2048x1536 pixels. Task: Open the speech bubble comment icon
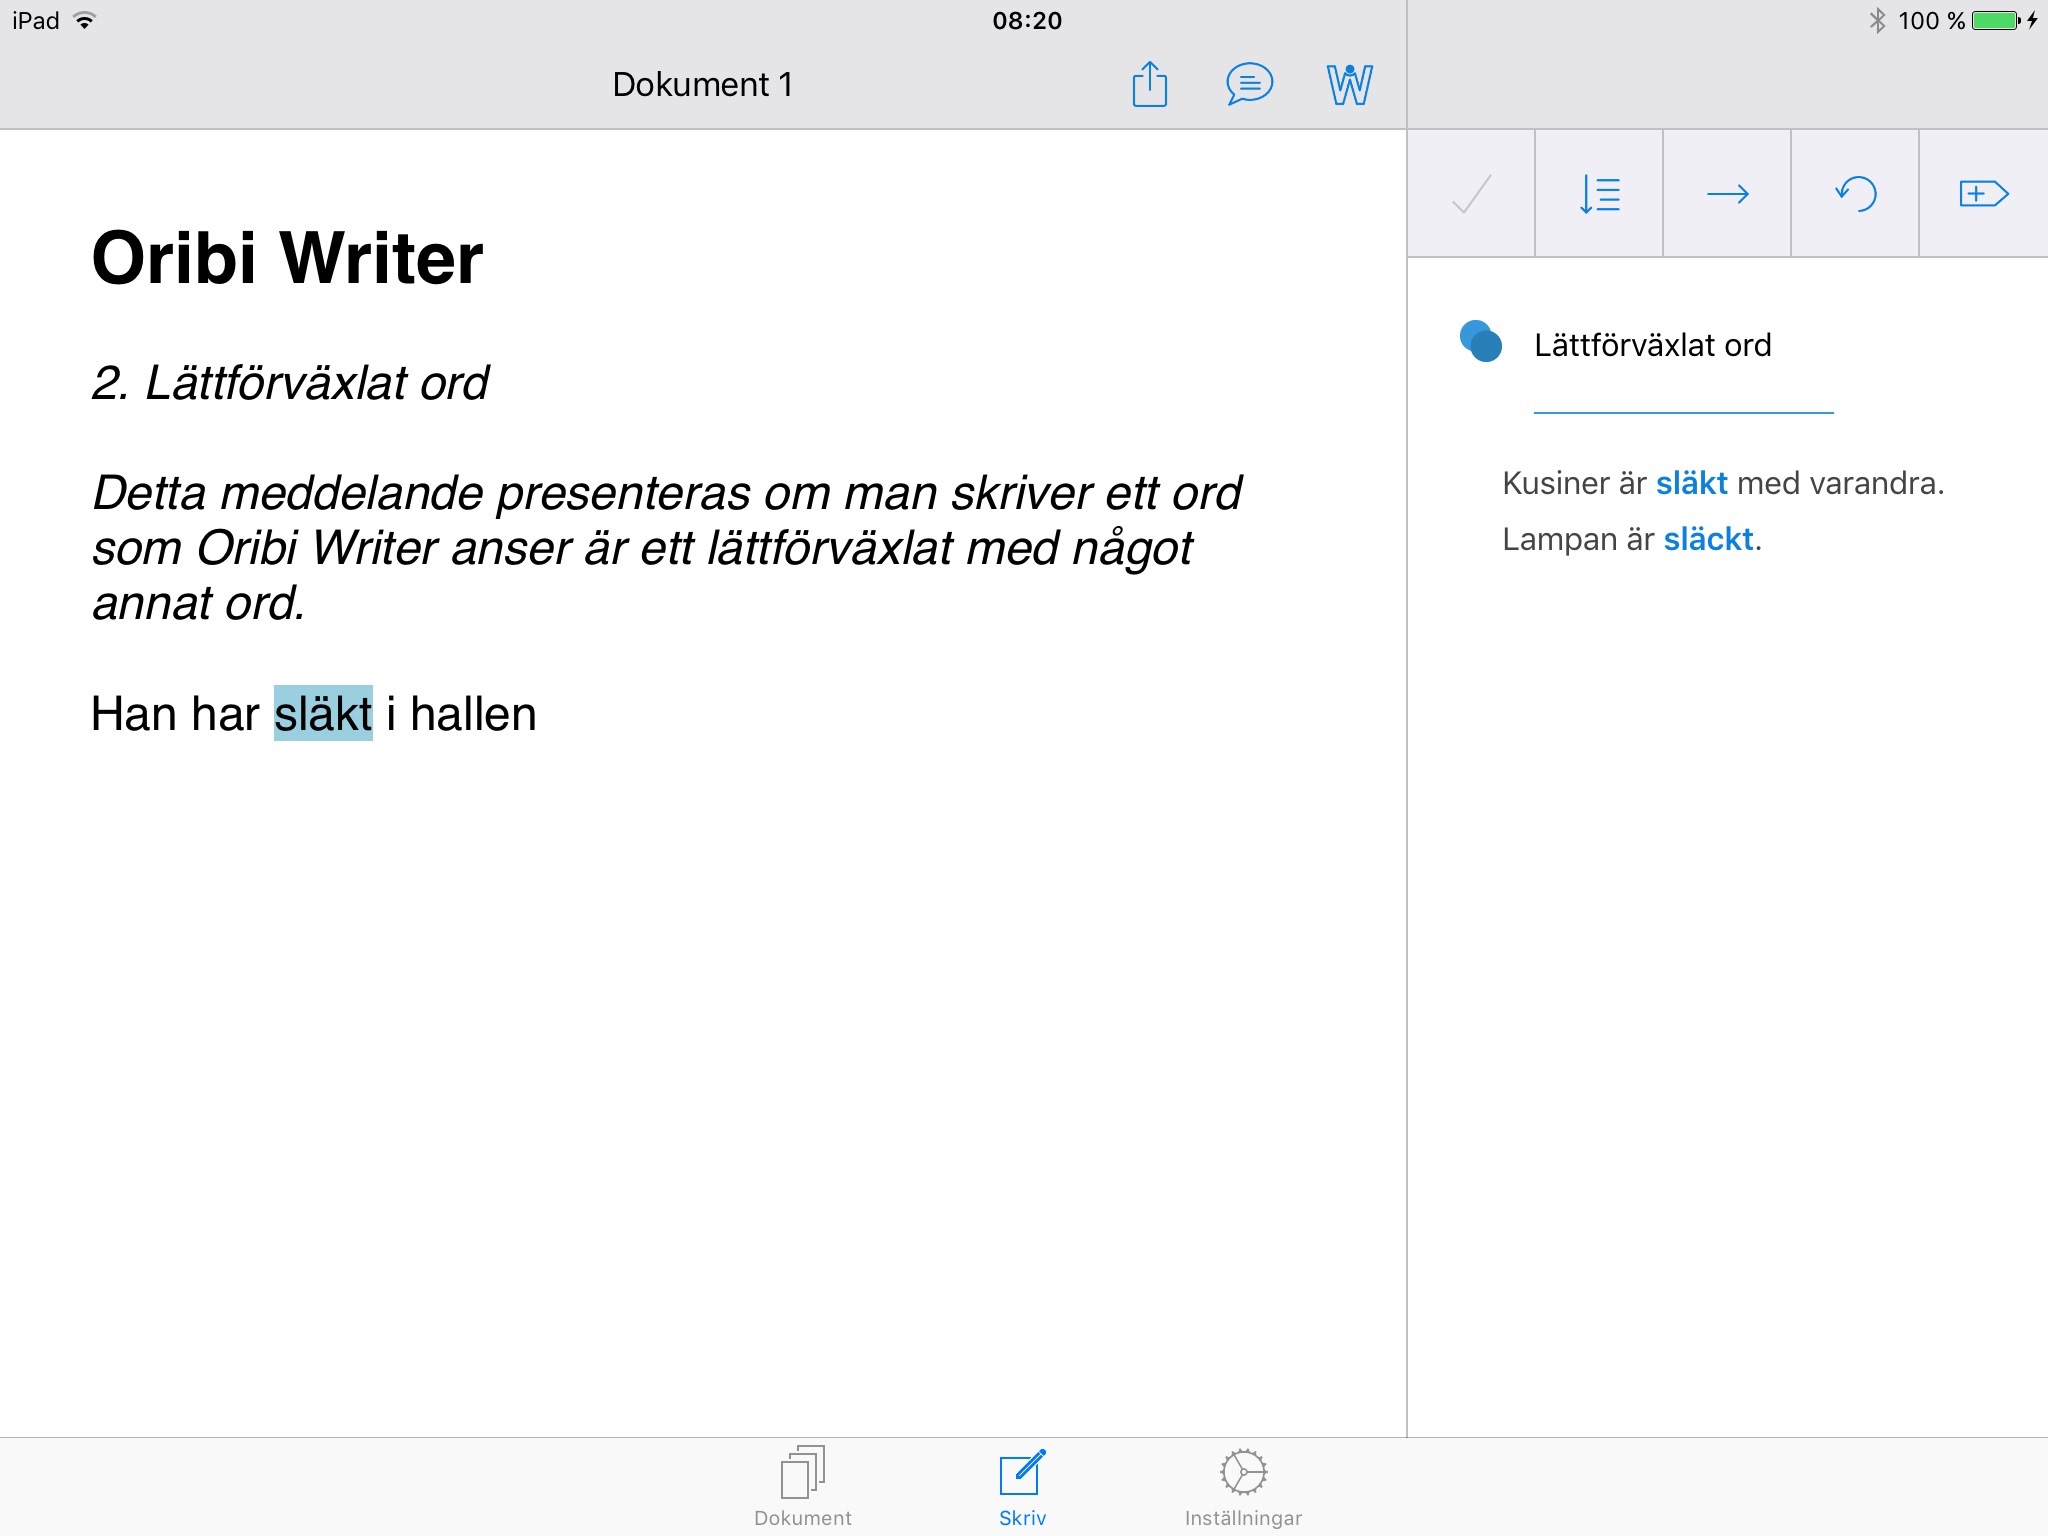(1249, 84)
